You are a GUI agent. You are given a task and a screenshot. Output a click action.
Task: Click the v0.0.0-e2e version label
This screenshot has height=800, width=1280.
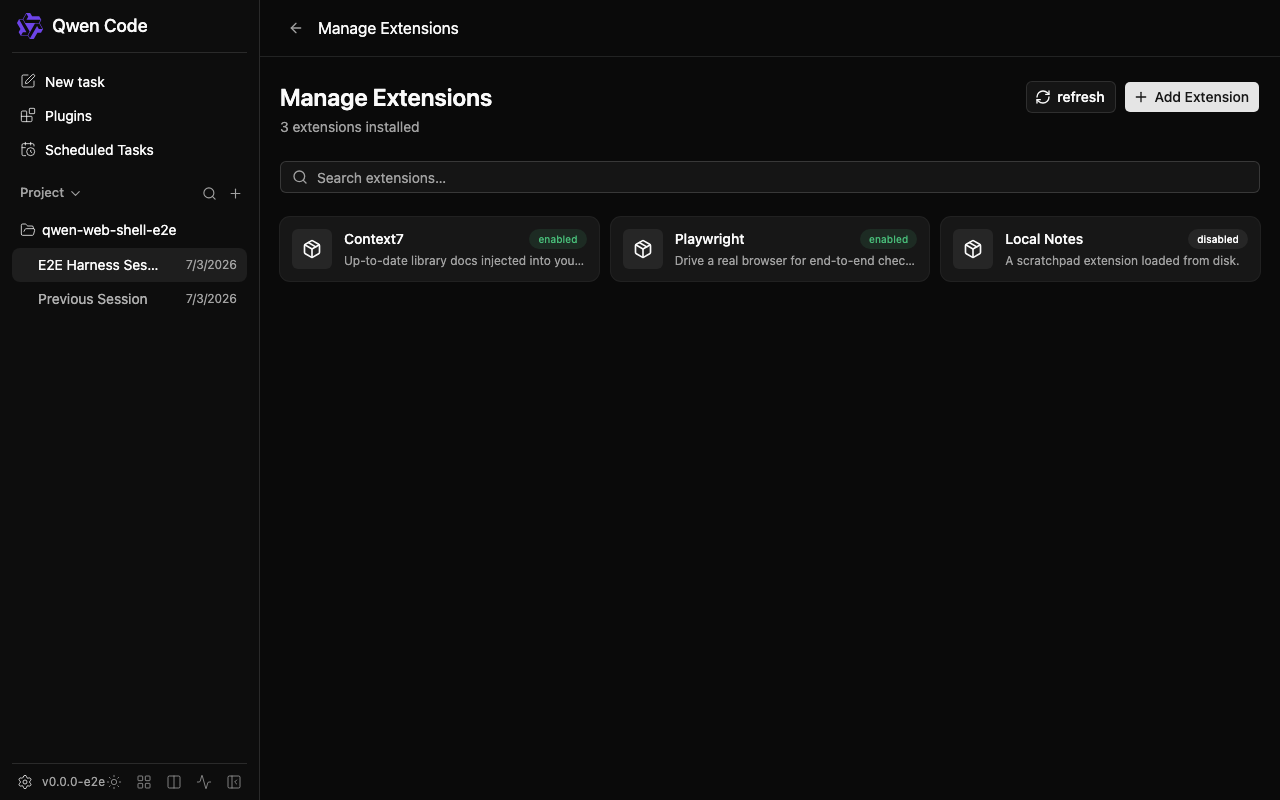click(73, 782)
